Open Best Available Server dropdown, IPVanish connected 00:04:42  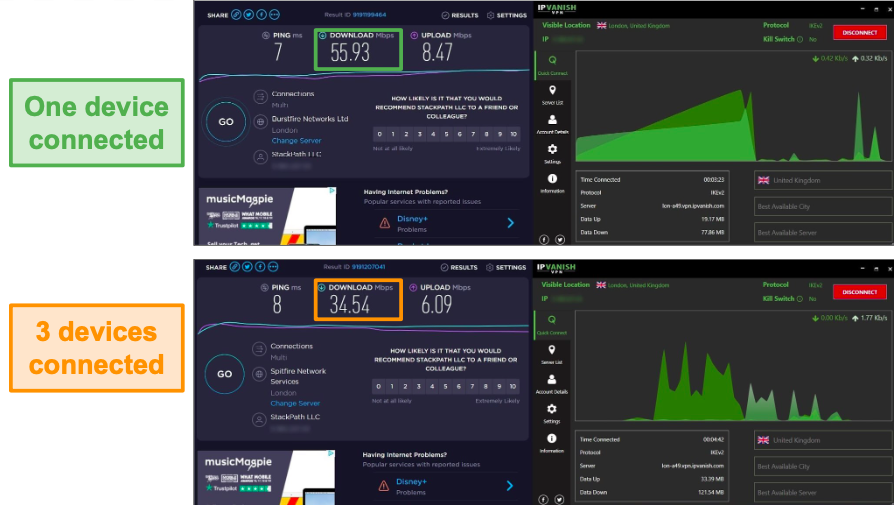tap(823, 492)
